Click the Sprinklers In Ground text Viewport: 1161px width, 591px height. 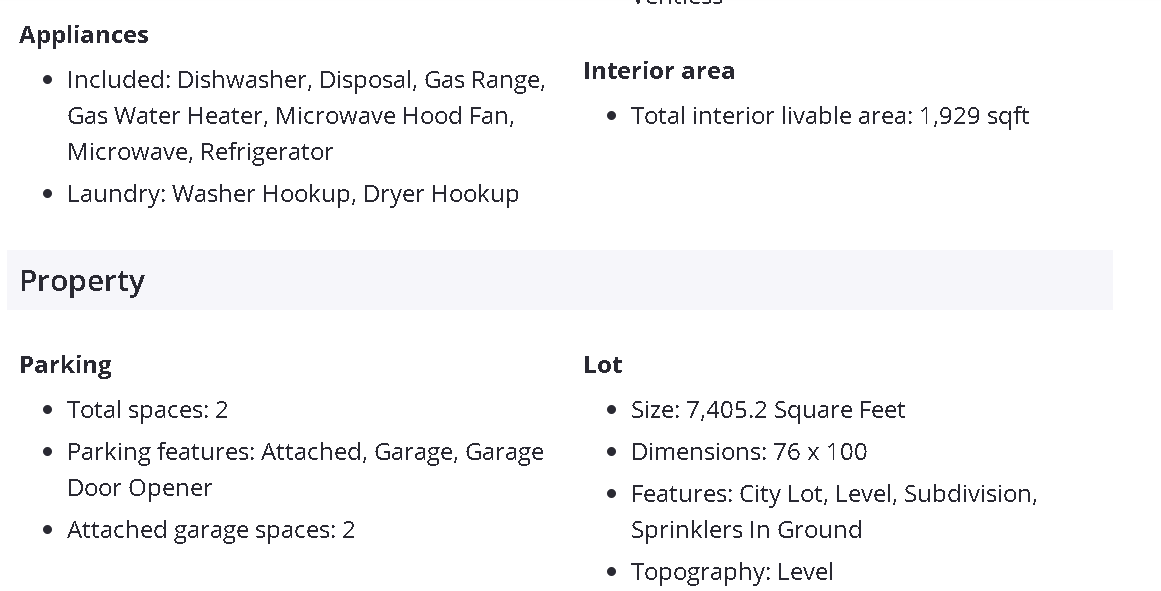[746, 530]
